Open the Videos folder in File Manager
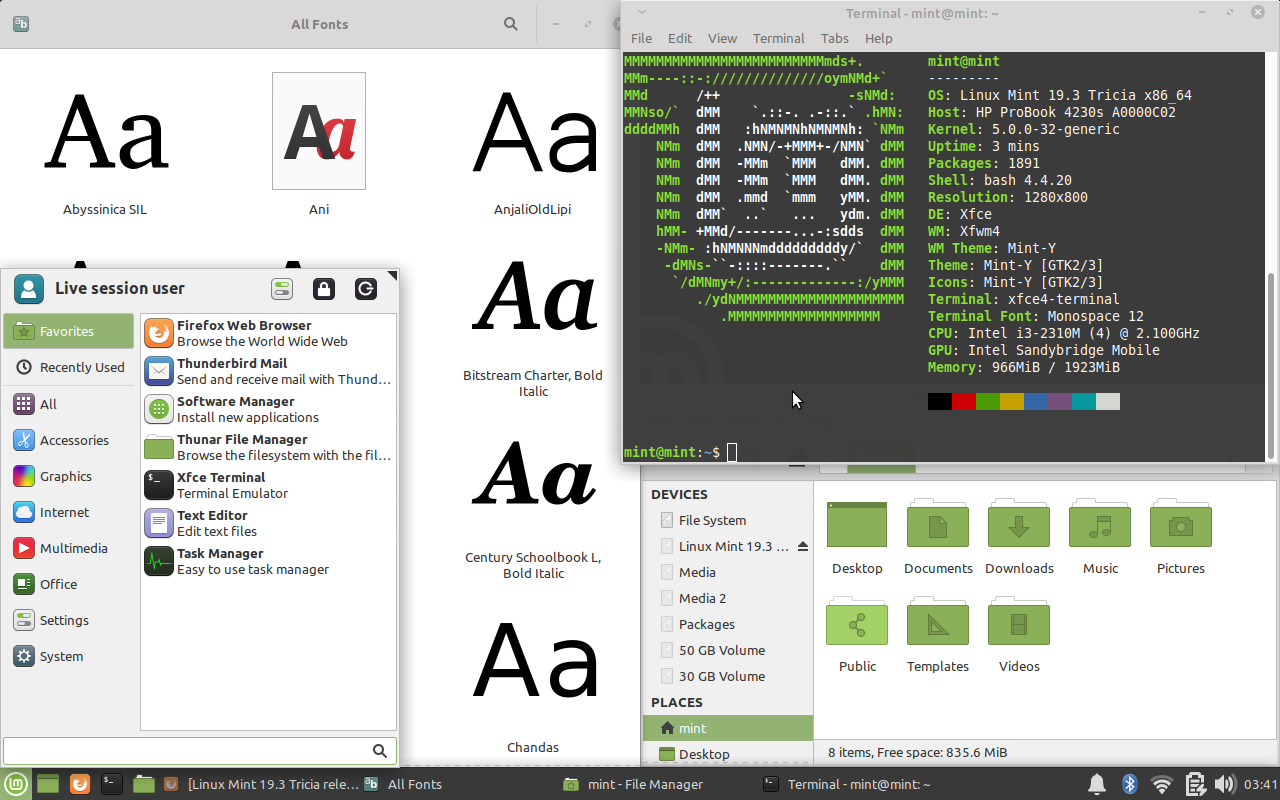The width and height of the screenshot is (1280, 800). coord(1019,636)
